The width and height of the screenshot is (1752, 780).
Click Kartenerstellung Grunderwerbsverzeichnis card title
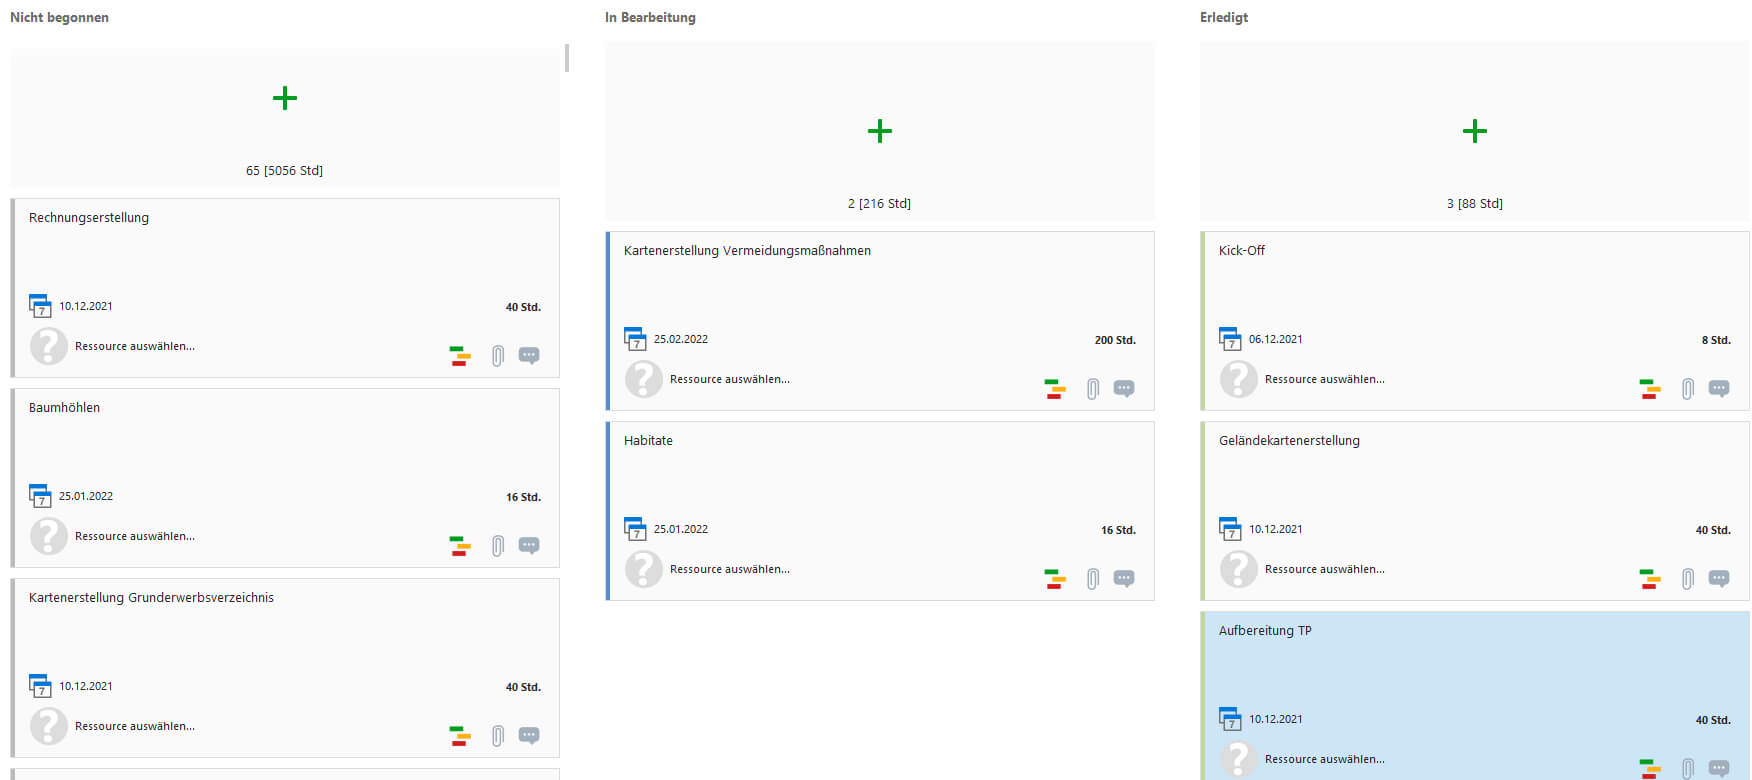pyautogui.click(x=151, y=598)
